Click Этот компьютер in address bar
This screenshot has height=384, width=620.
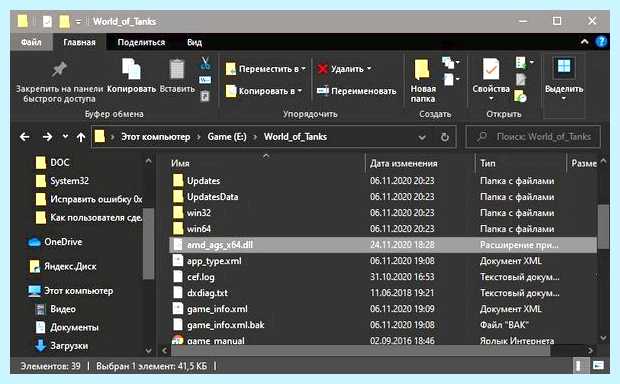[x=155, y=137]
